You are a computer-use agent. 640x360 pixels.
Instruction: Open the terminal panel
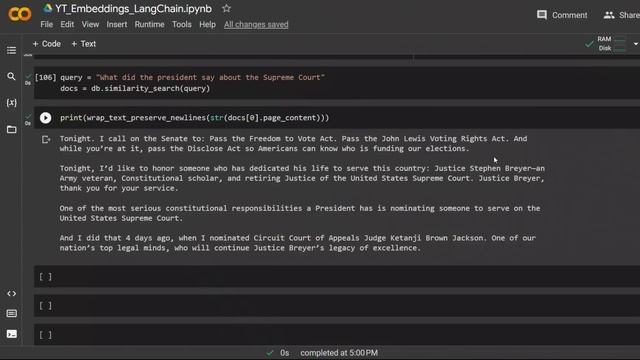(11, 334)
